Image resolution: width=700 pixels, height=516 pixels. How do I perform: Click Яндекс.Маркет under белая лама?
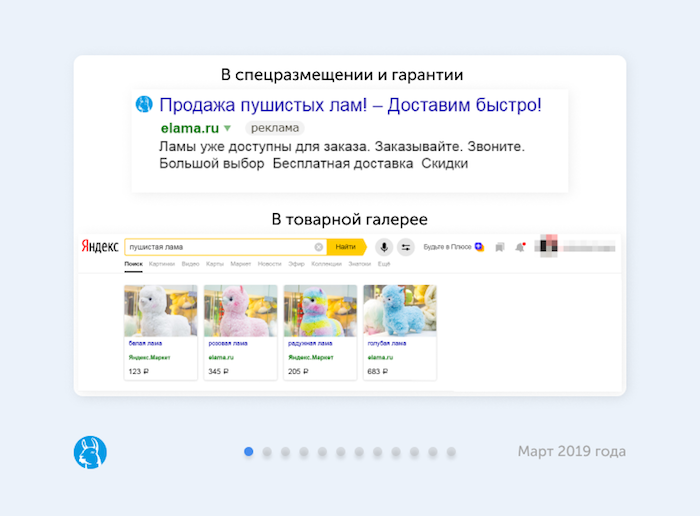tap(150, 358)
